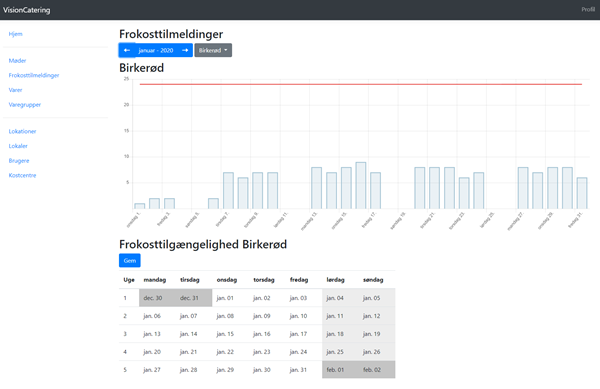Screen dimensions: 600x389
Task: Click the Gem save button
Action: [x=130, y=260]
